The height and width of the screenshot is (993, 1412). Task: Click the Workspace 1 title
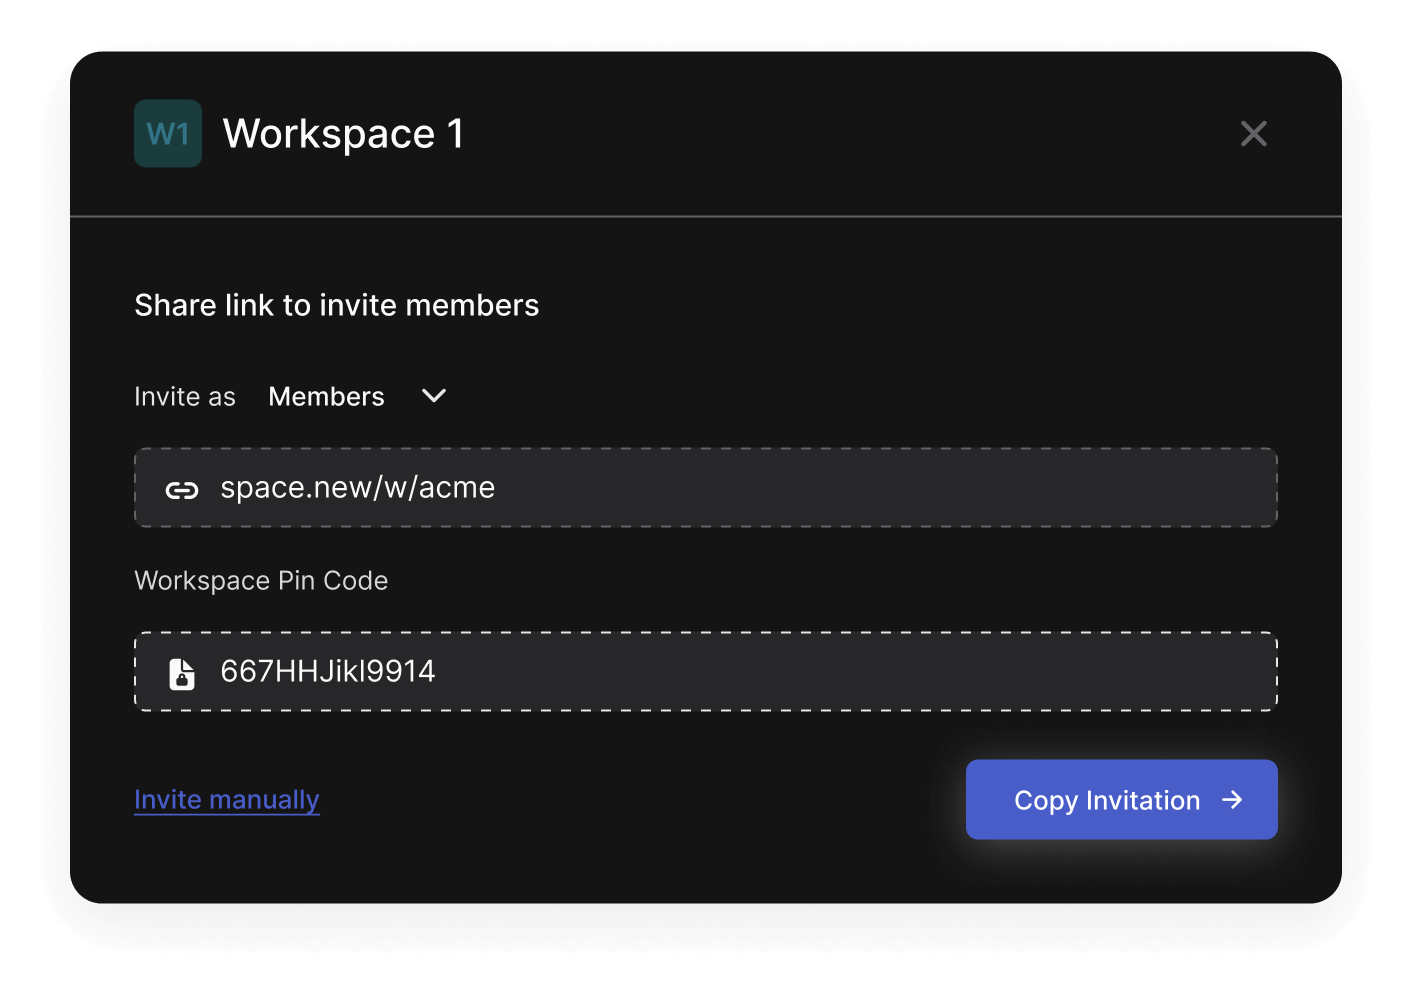click(x=343, y=134)
